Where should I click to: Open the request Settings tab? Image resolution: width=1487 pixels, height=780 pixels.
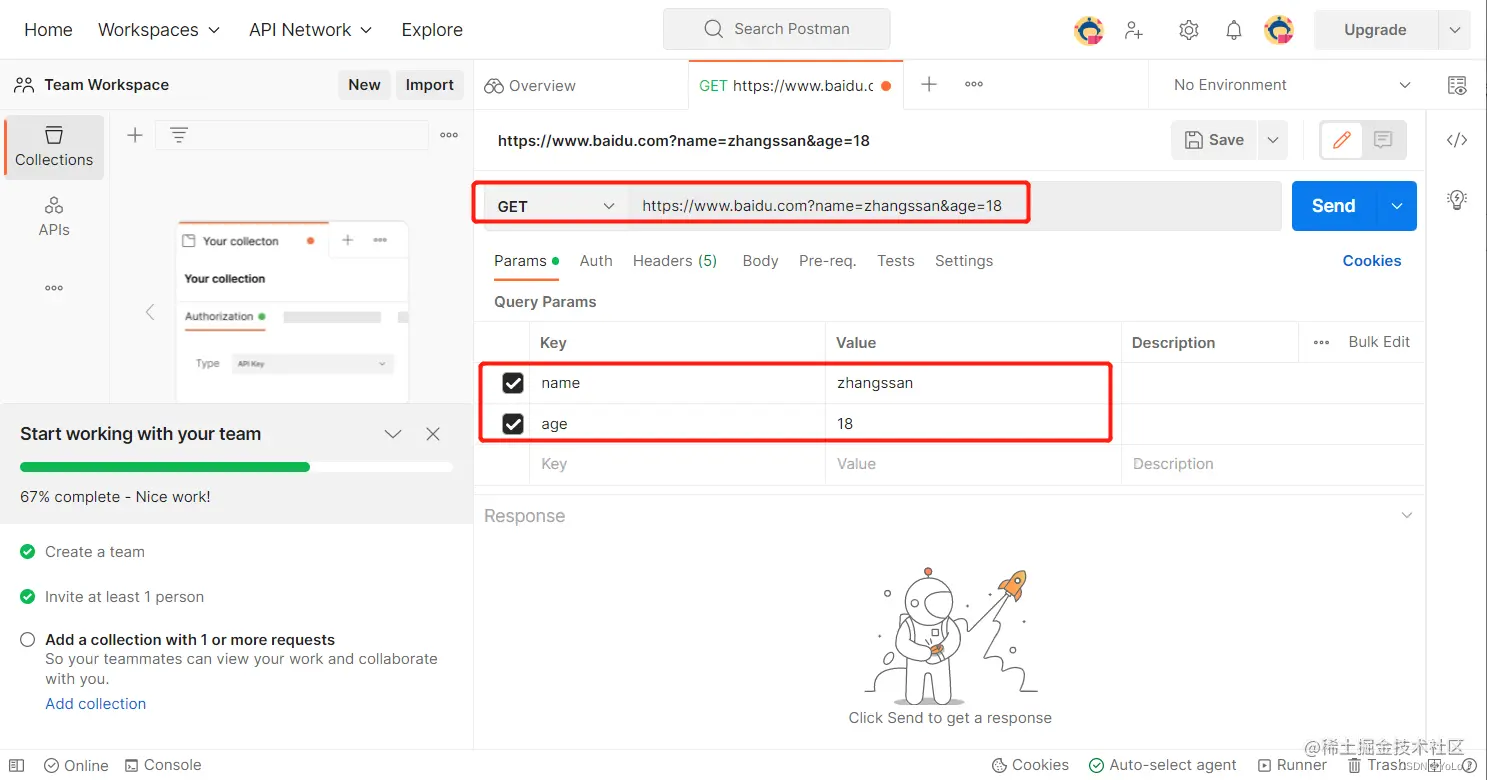point(964,261)
